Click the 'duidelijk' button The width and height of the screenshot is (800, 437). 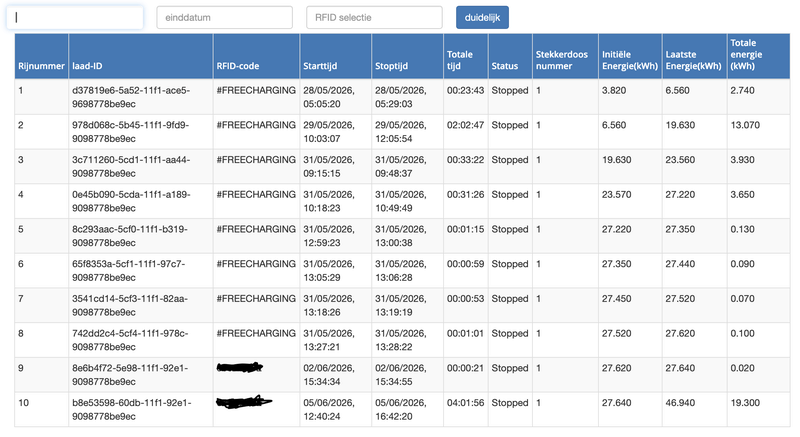(x=482, y=17)
